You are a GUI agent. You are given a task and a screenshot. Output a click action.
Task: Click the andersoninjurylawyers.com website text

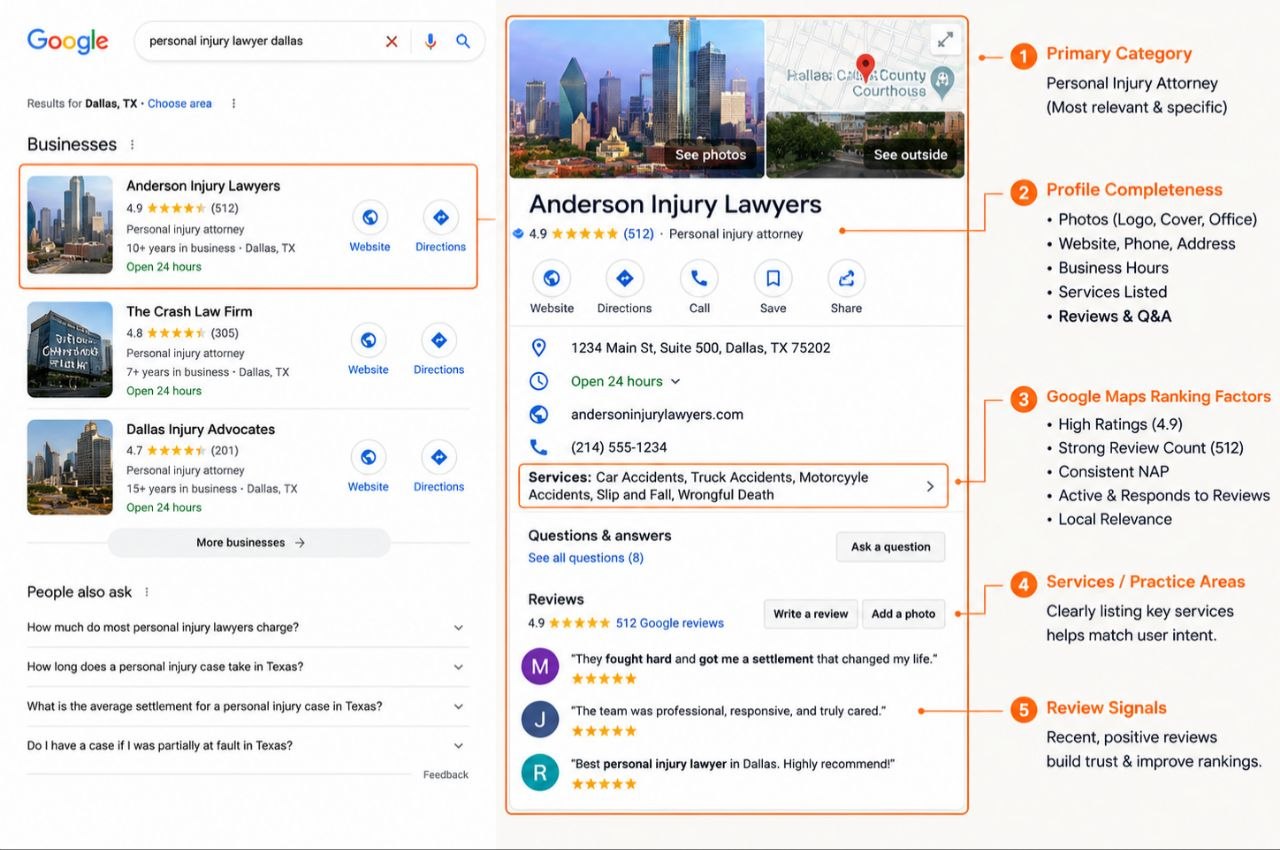[657, 414]
